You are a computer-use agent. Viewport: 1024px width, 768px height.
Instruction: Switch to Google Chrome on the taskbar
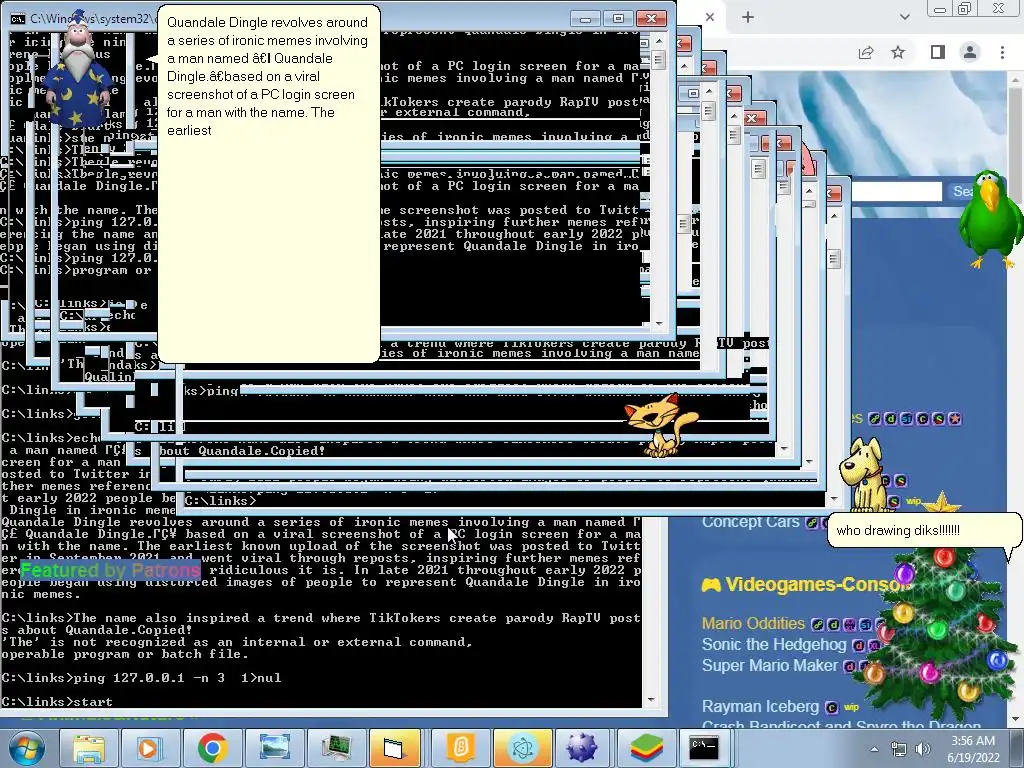[212, 748]
